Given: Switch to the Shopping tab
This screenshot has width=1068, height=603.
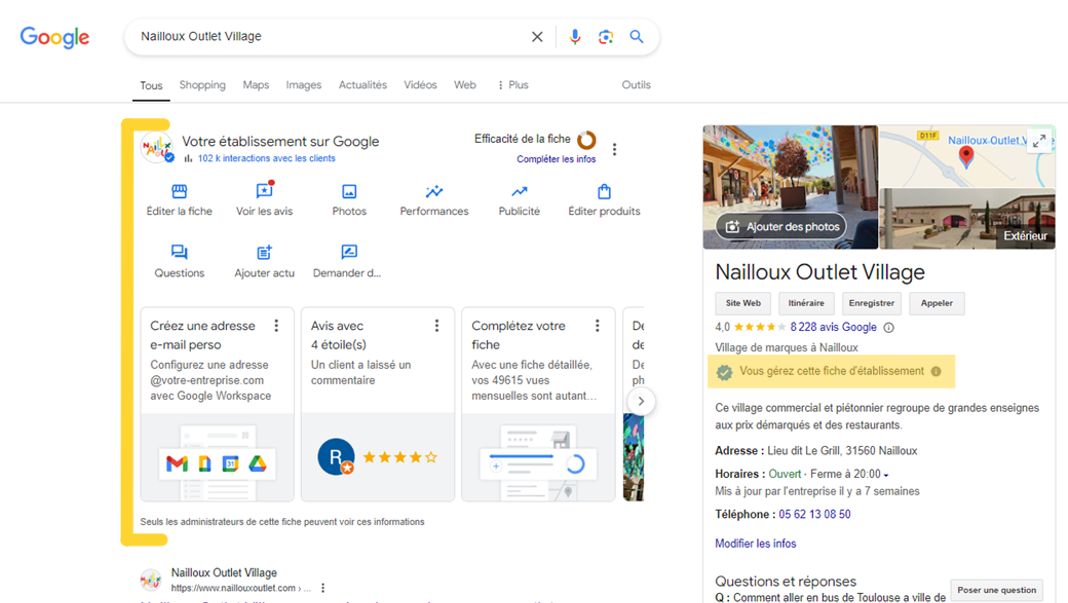Looking at the screenshot, I should coord(202,85).
